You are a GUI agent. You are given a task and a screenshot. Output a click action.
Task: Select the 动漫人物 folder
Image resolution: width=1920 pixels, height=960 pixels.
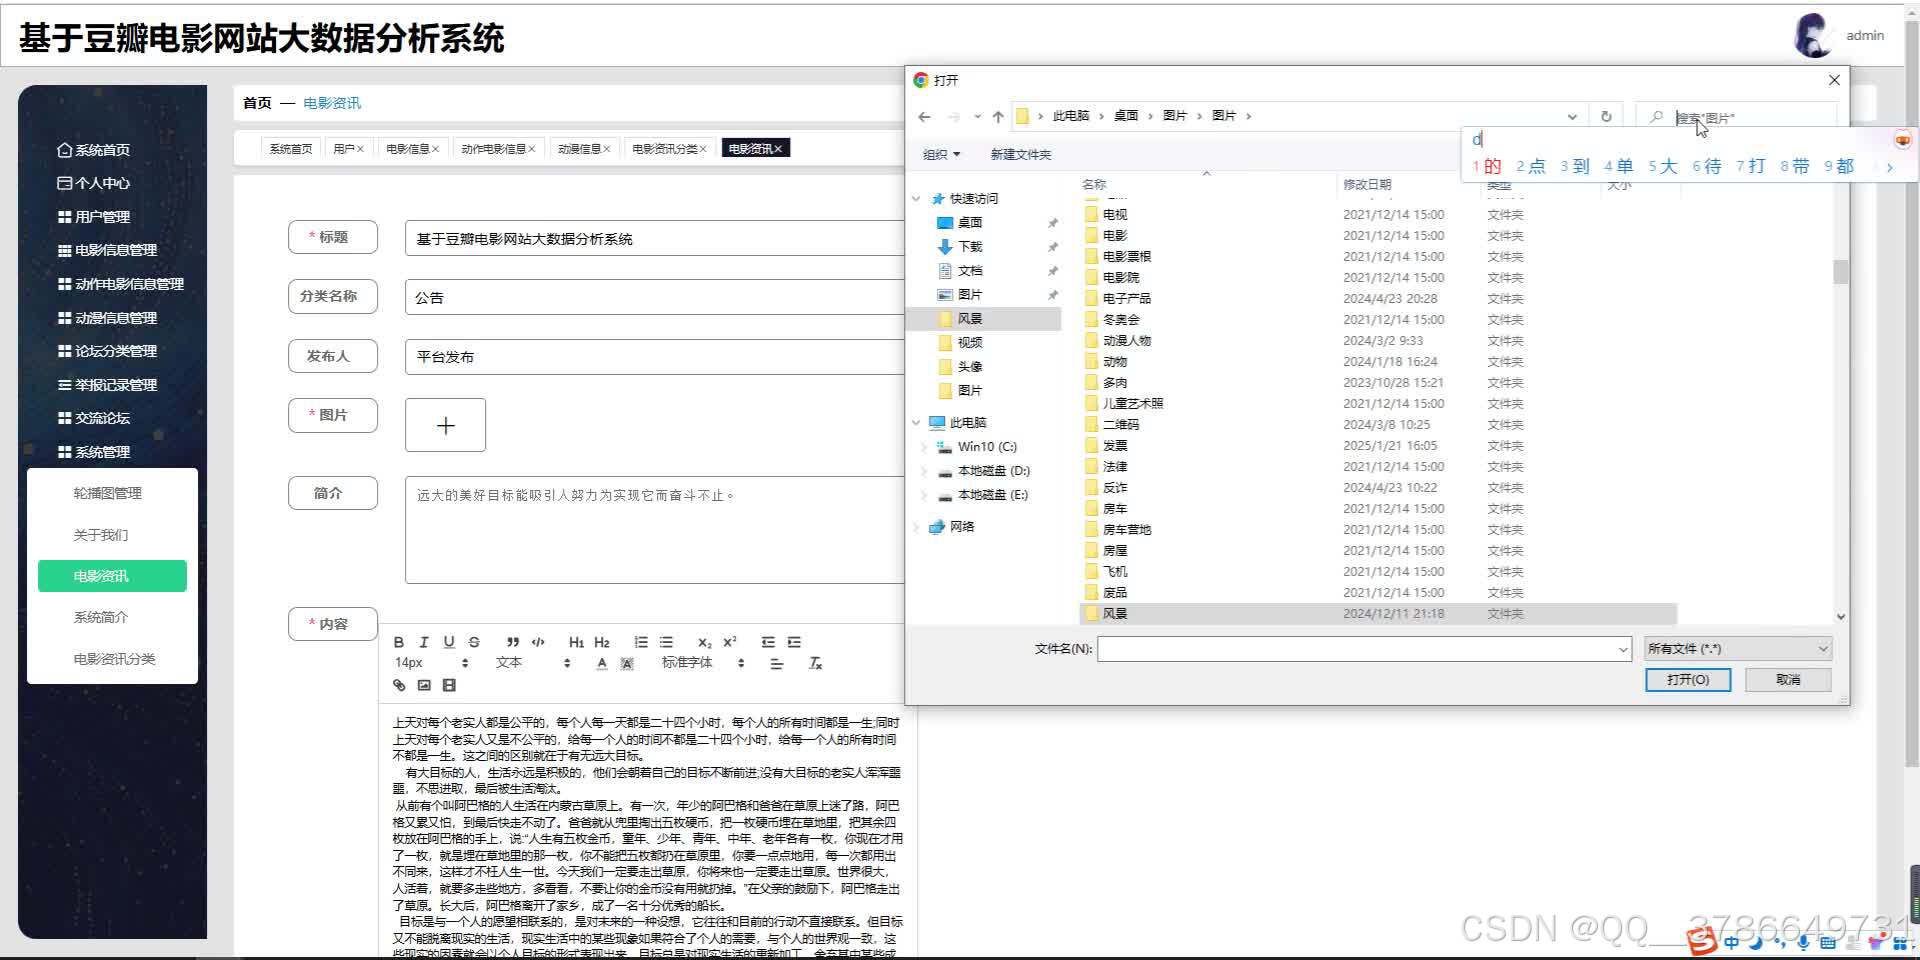tap(1127, 340)
